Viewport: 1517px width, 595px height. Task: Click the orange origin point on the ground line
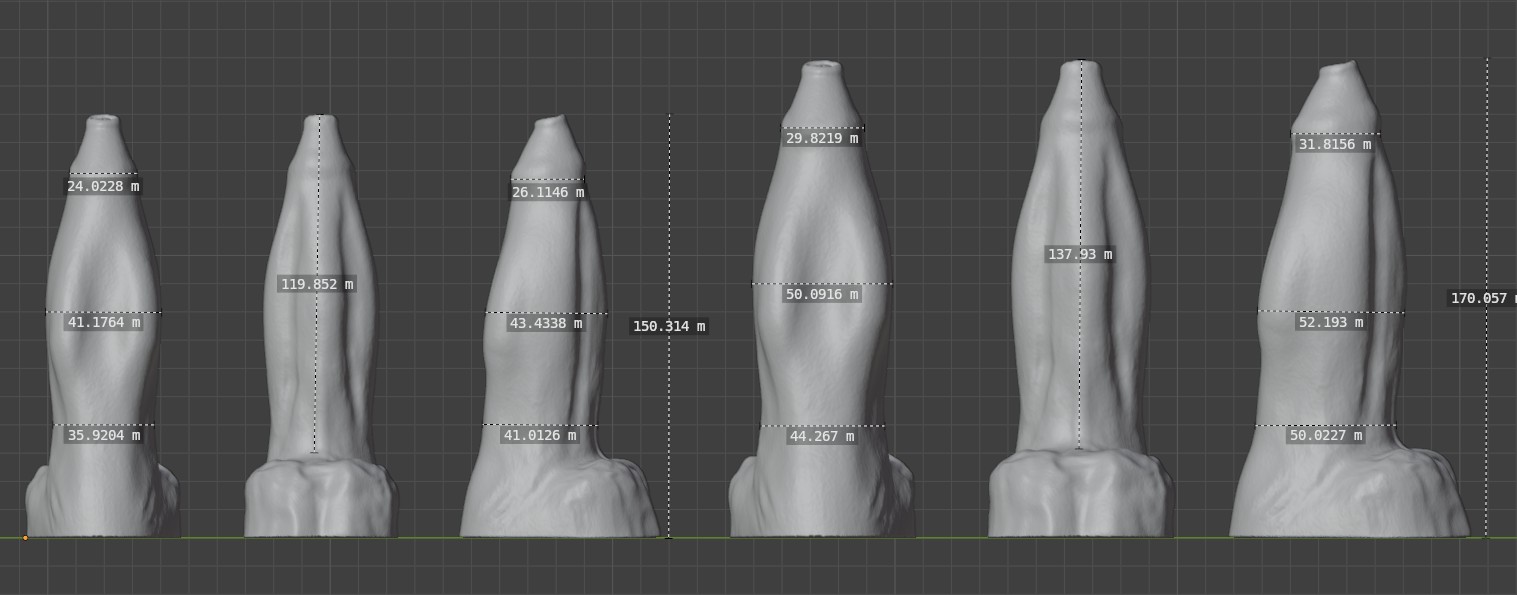click(25, 538)
